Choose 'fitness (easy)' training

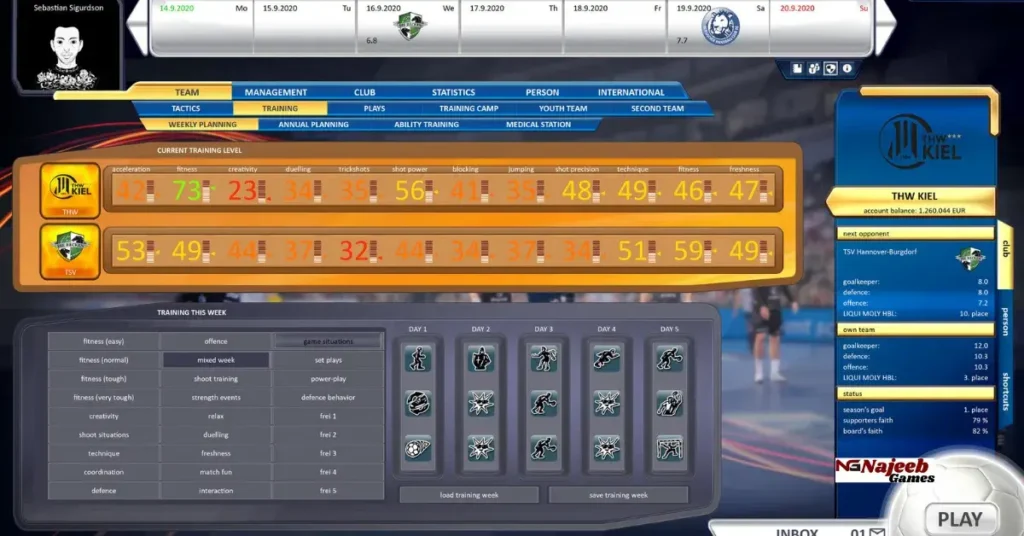[x=104, y=341]
